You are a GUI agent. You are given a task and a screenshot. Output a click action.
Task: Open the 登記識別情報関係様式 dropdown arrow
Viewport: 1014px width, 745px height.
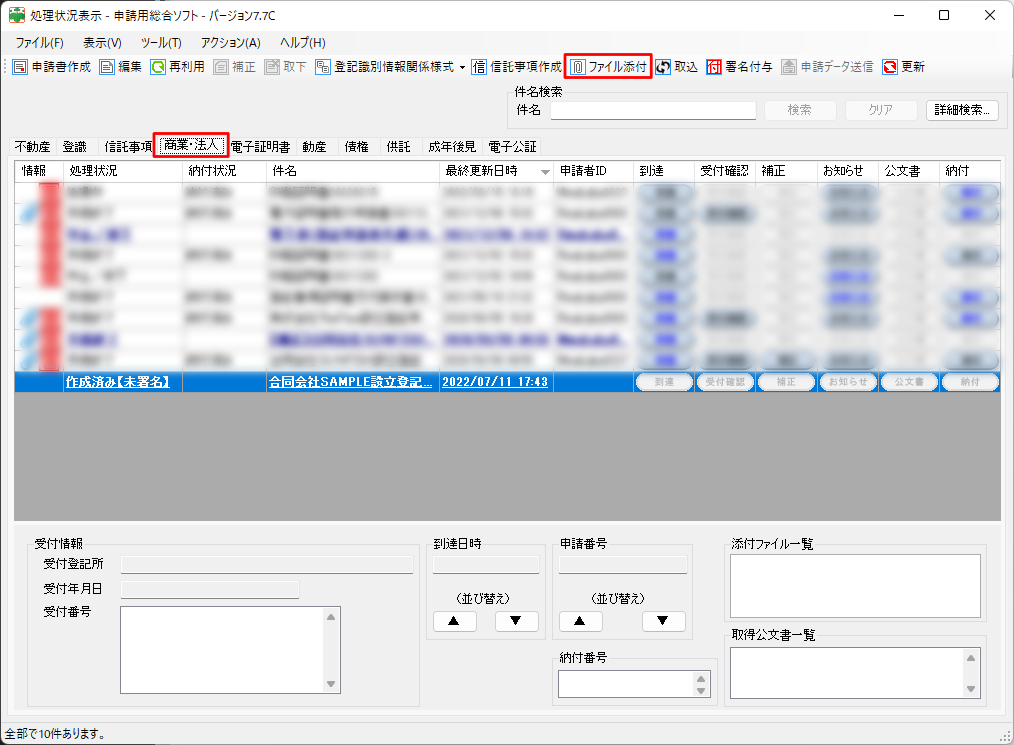463,67
